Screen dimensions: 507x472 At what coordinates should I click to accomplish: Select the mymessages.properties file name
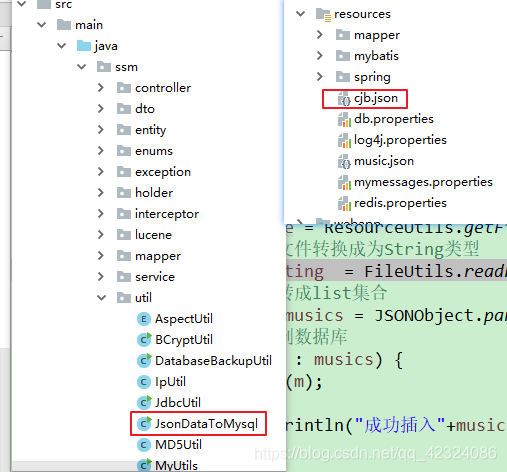423,182
